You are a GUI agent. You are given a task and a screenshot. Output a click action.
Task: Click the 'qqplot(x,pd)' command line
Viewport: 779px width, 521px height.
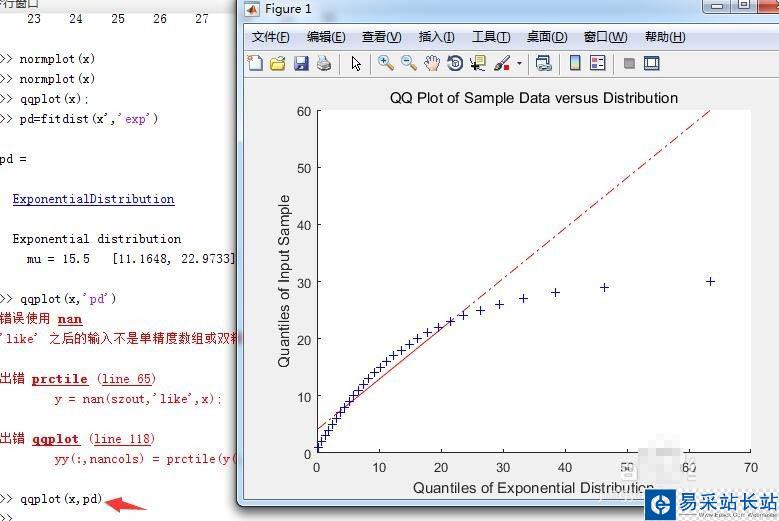(61, 499)
